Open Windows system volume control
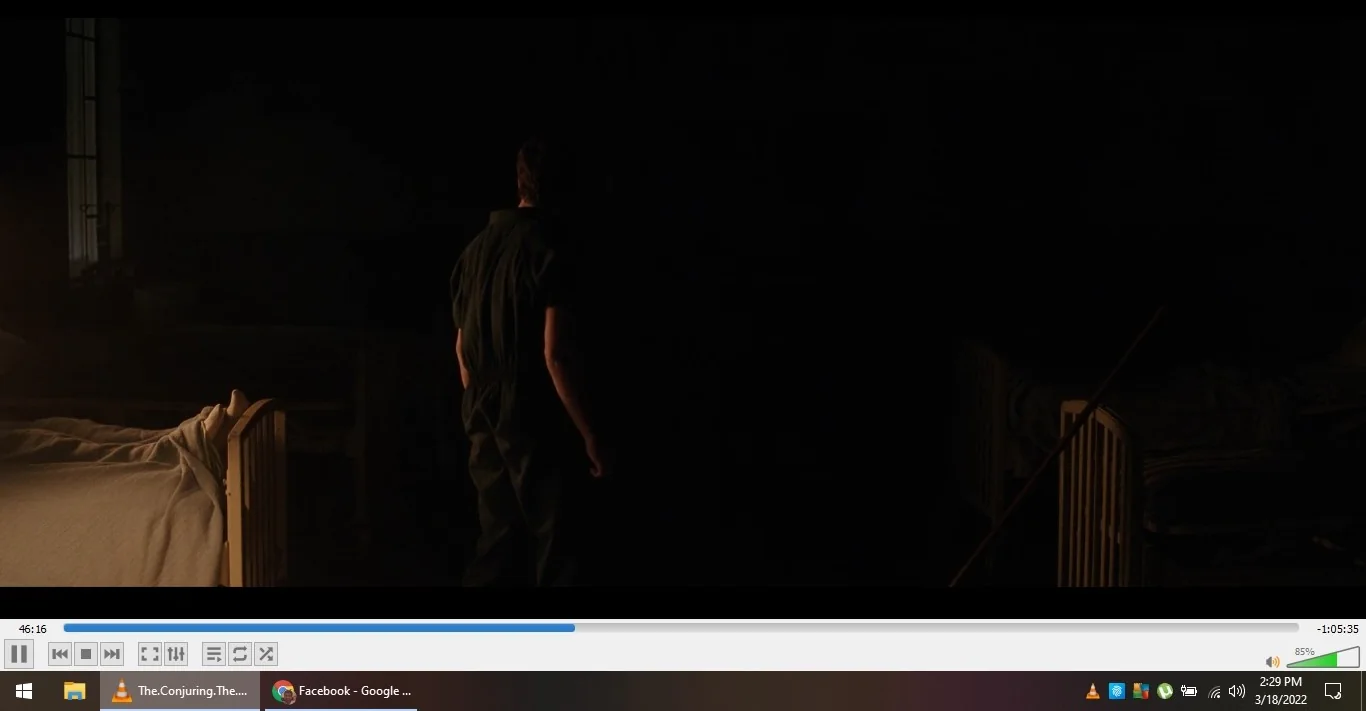 (x=1237, y=691)
